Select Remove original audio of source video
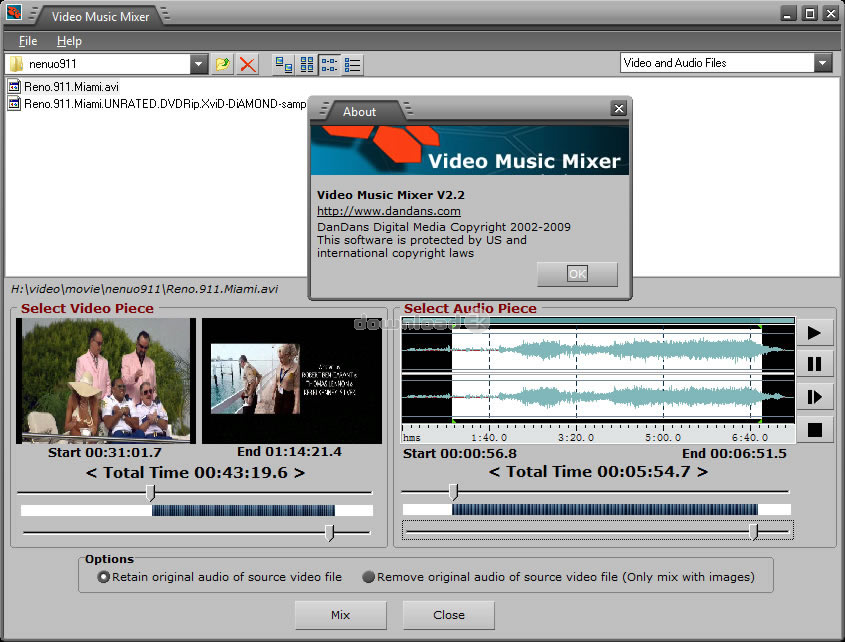The width and height of the screenshot is (845, 642). pos(369,577)
